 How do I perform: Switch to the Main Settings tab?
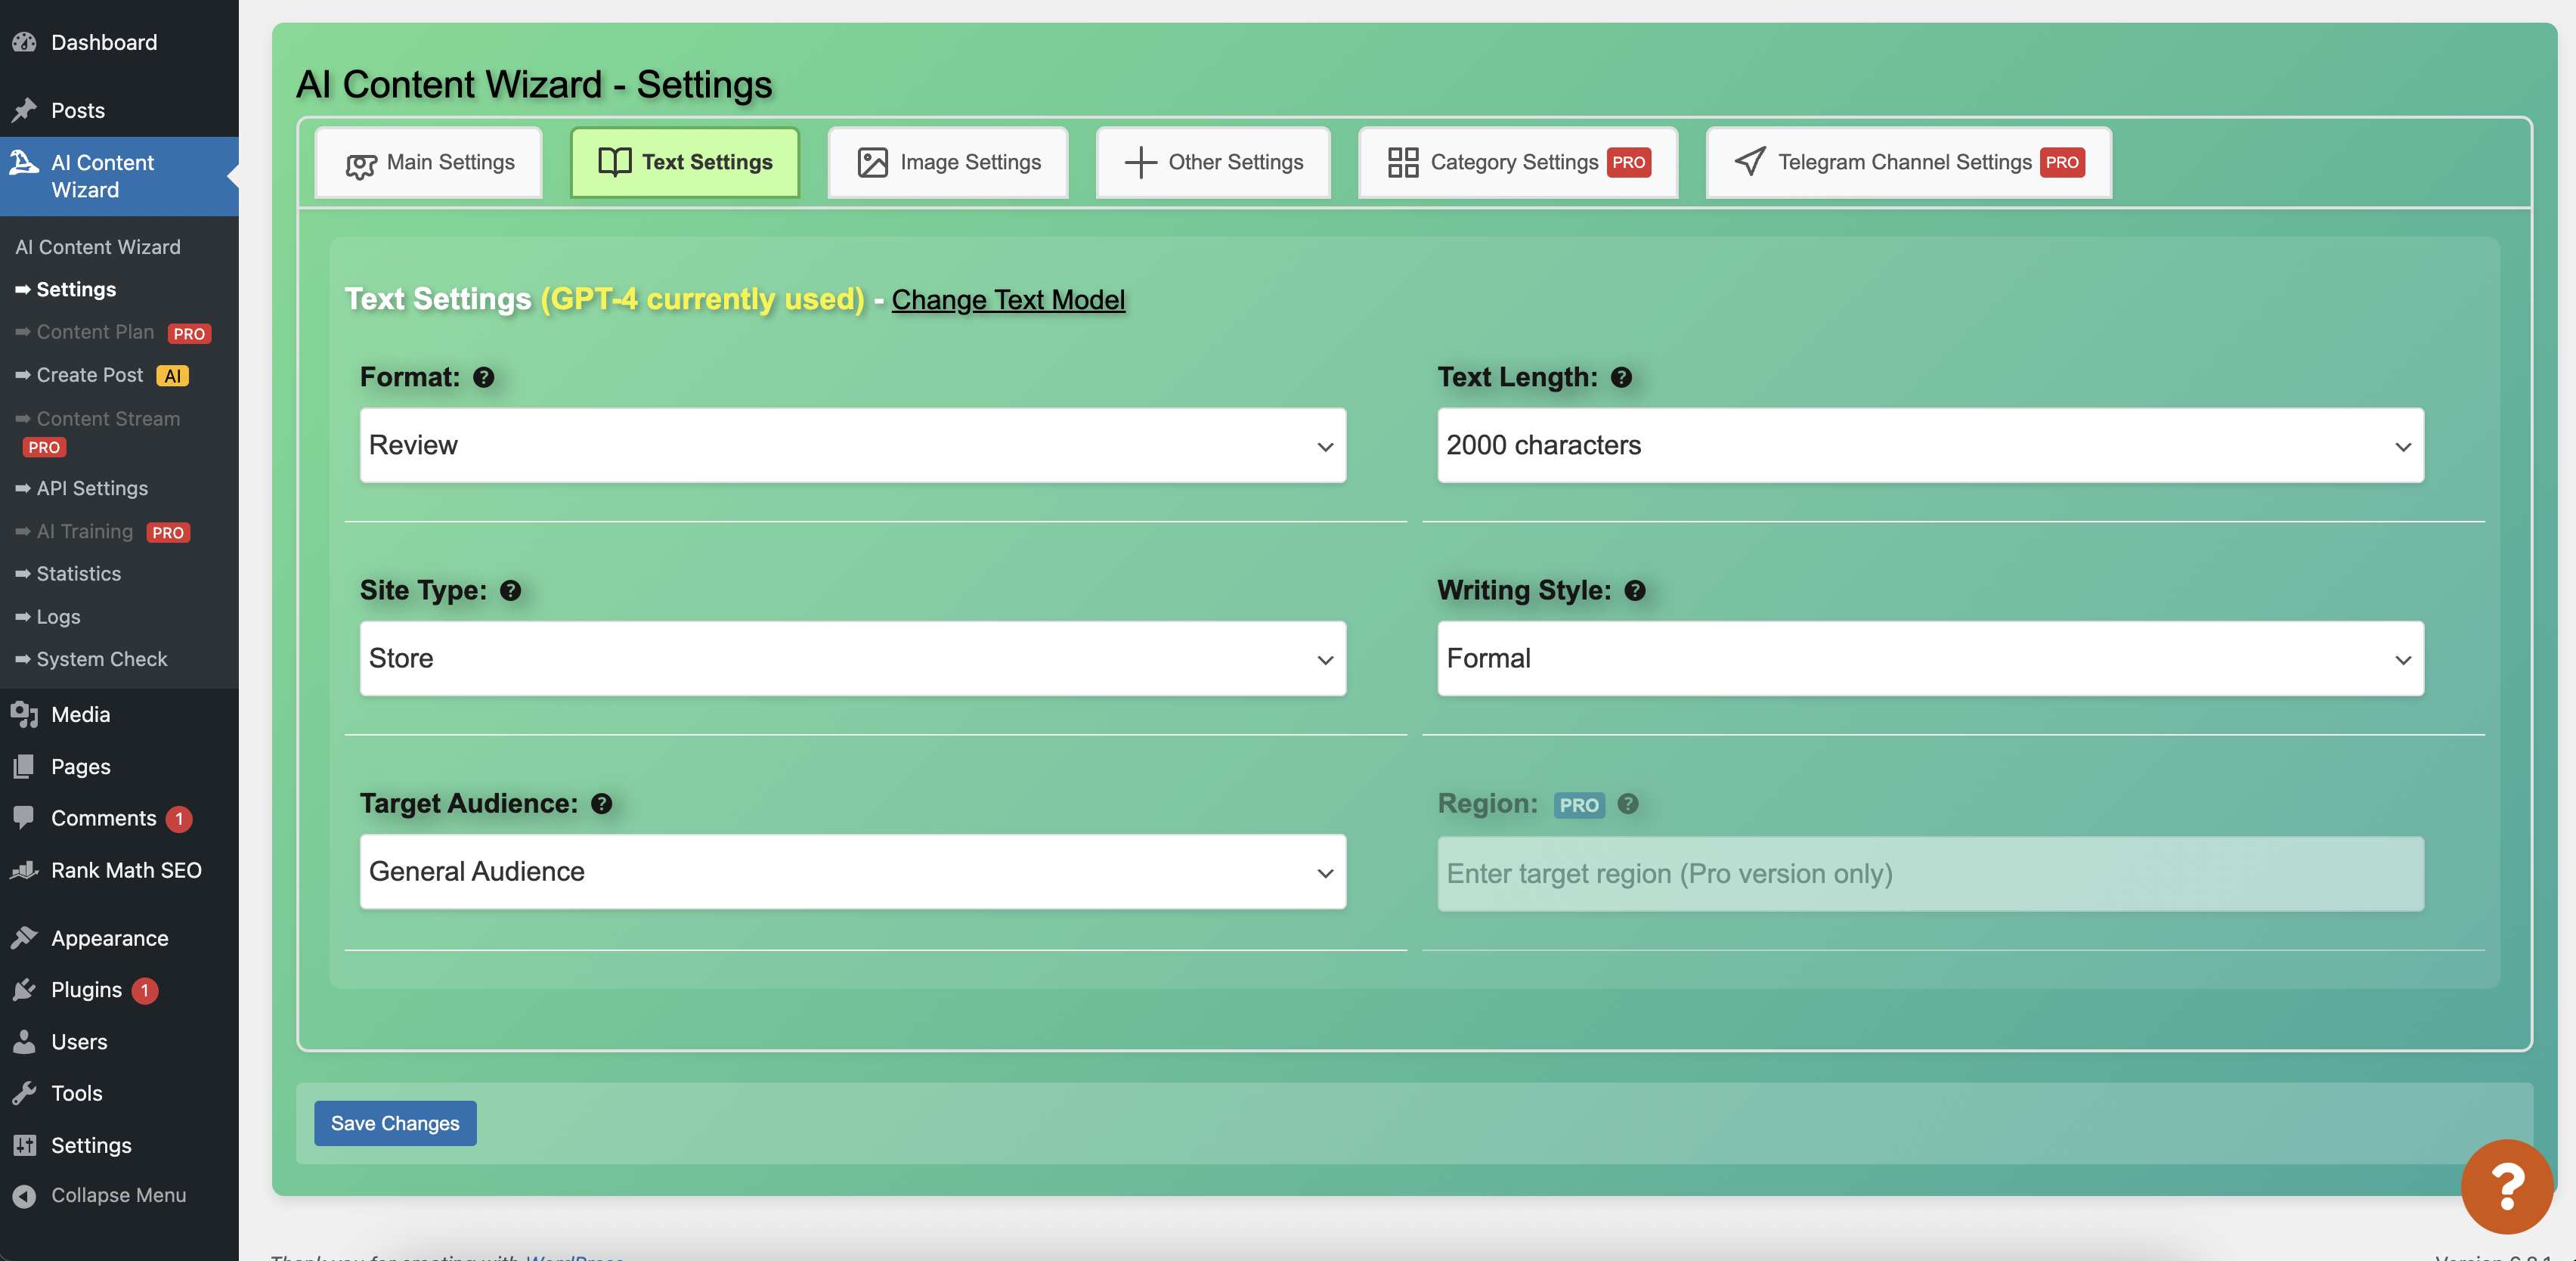point(429,162)
